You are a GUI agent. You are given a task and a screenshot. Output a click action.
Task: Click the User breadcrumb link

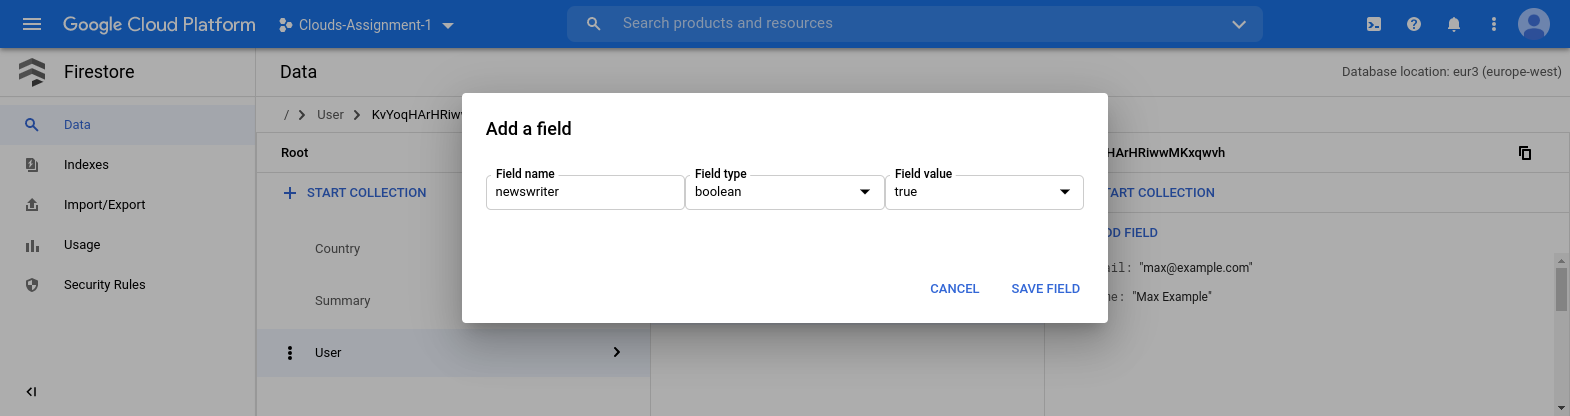pos(330,115)
